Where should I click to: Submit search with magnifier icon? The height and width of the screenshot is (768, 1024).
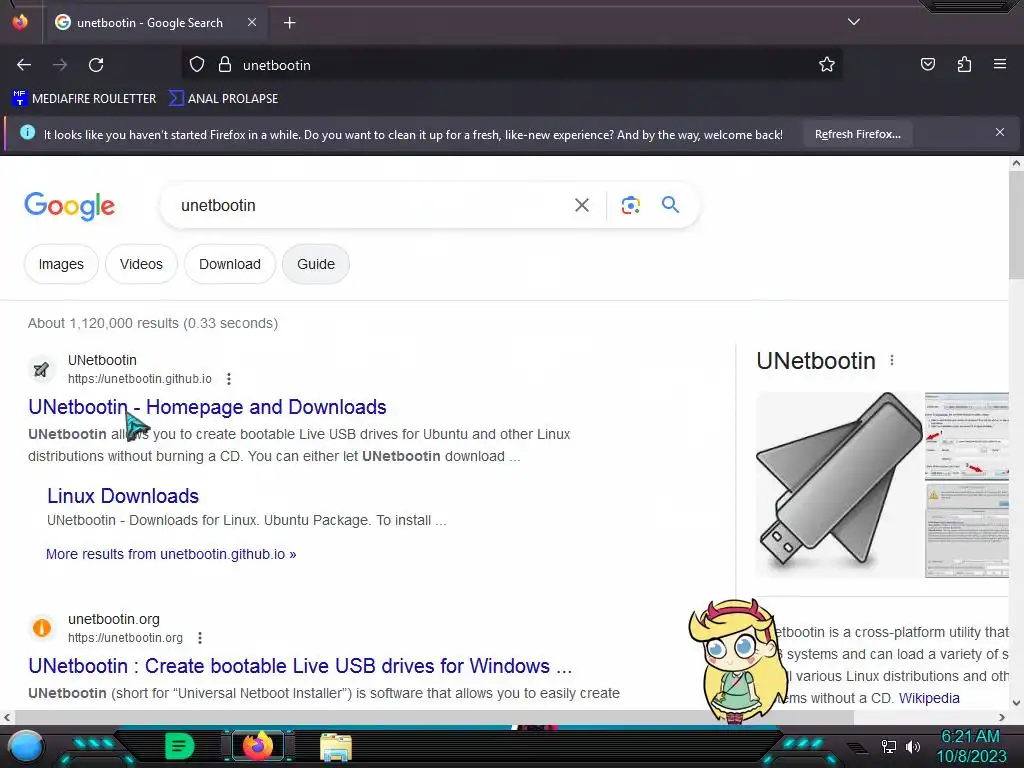point(670,205)
